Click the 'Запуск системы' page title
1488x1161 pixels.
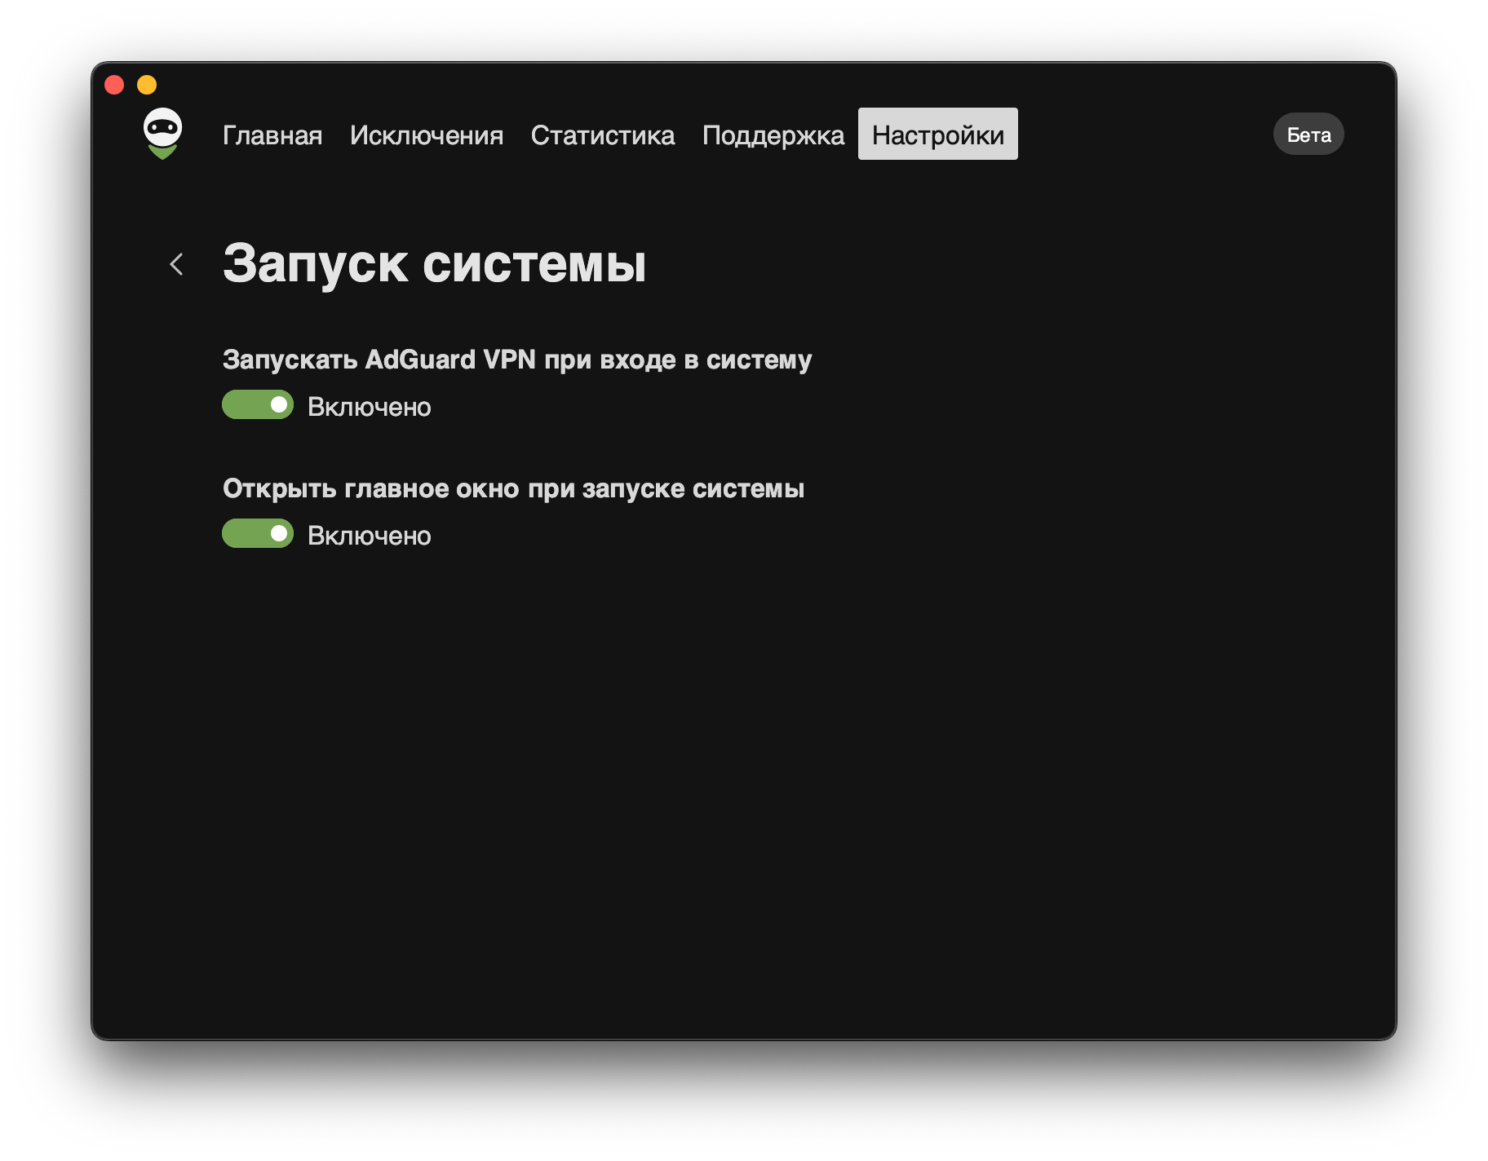[434, 263]
